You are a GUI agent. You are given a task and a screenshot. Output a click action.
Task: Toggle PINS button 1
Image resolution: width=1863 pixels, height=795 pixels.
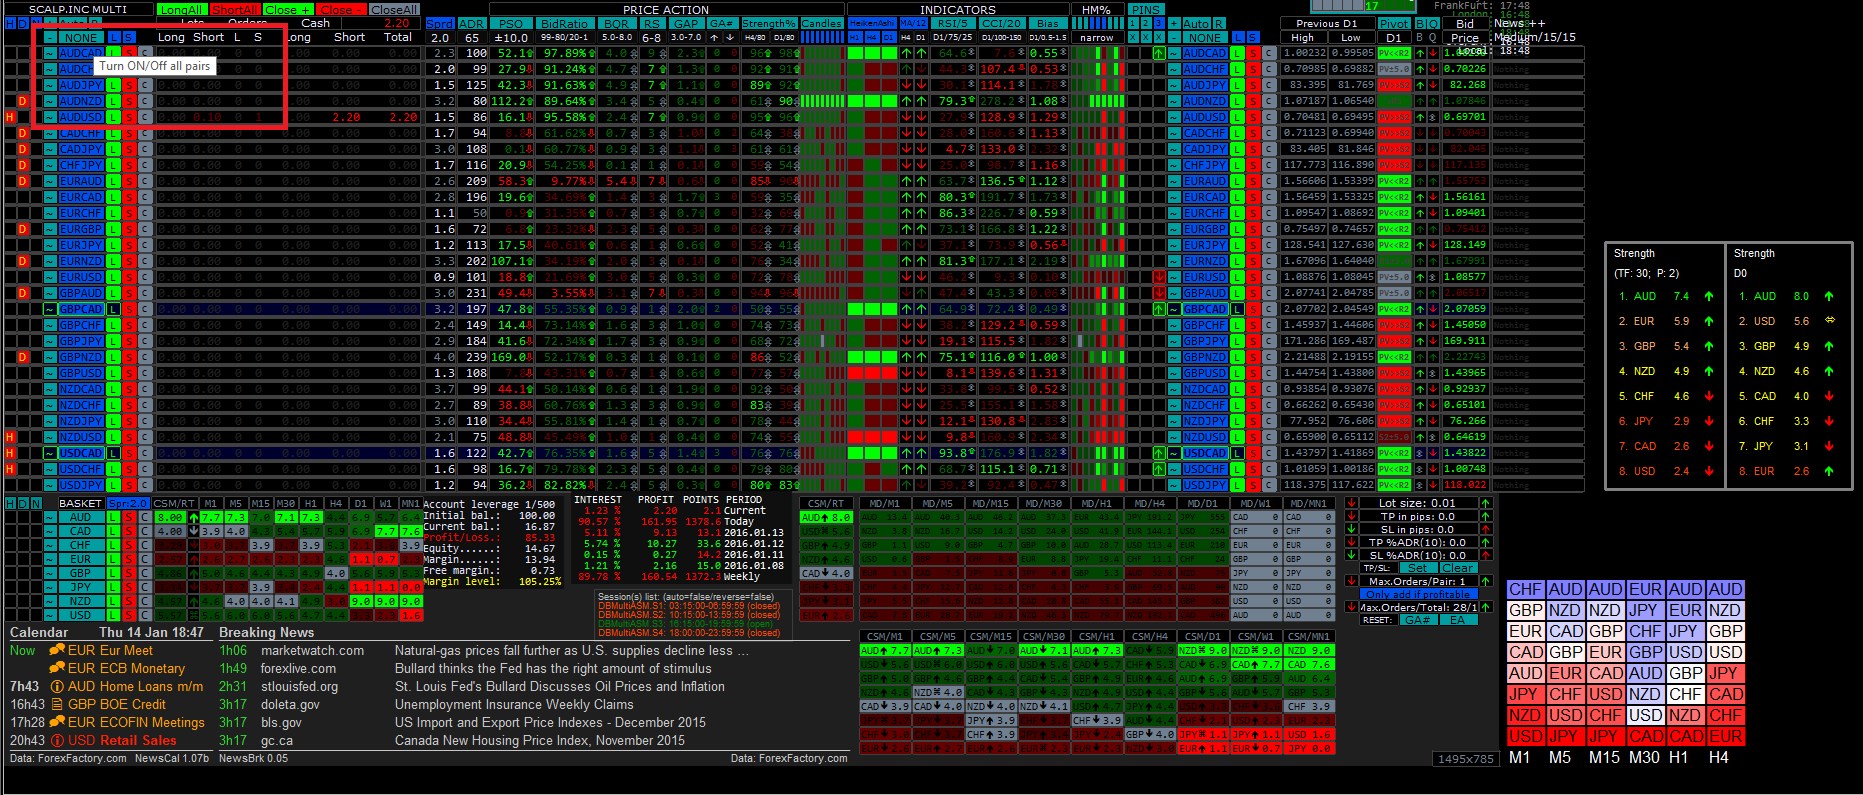pos(1133,23)
